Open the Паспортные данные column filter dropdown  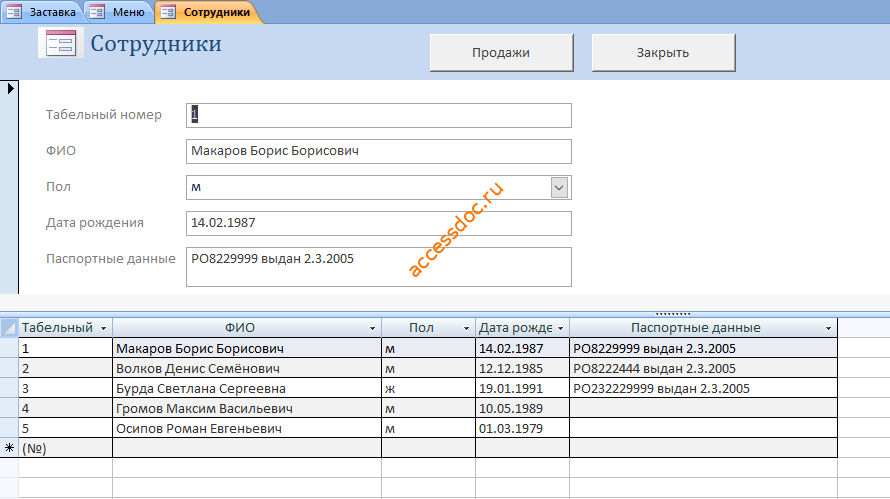click(828, 328)
